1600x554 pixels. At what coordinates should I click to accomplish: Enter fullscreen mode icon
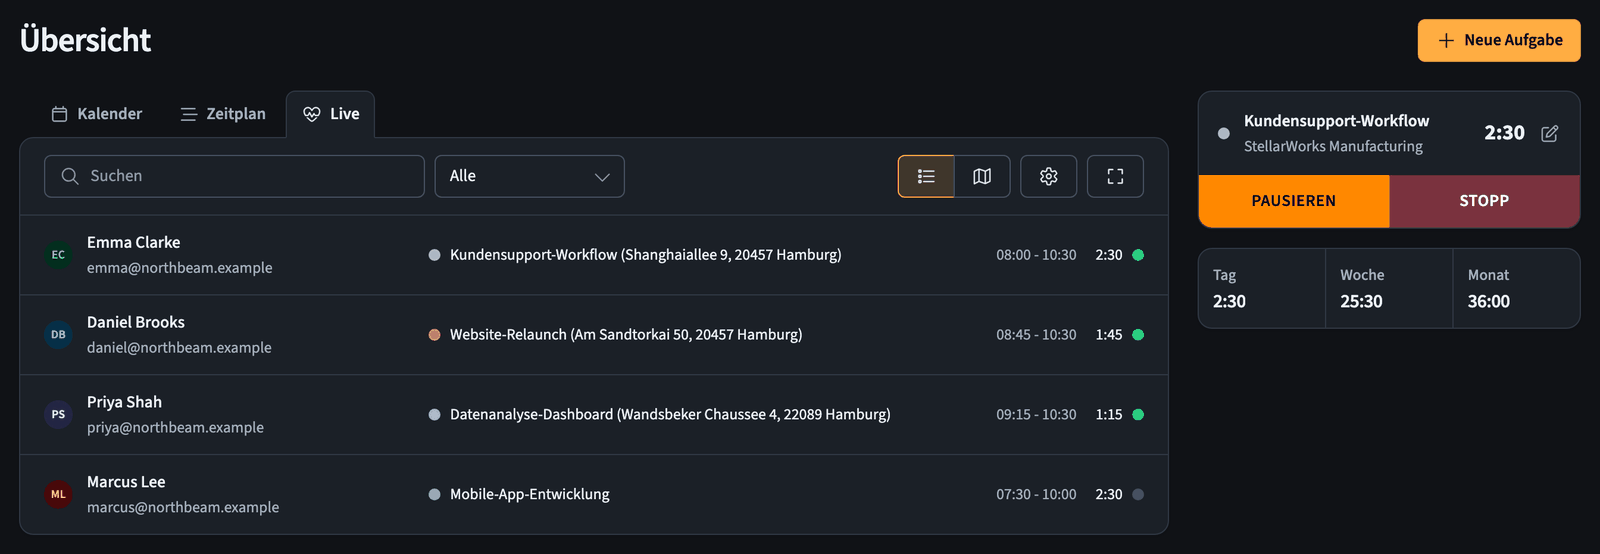(1115, 176)
